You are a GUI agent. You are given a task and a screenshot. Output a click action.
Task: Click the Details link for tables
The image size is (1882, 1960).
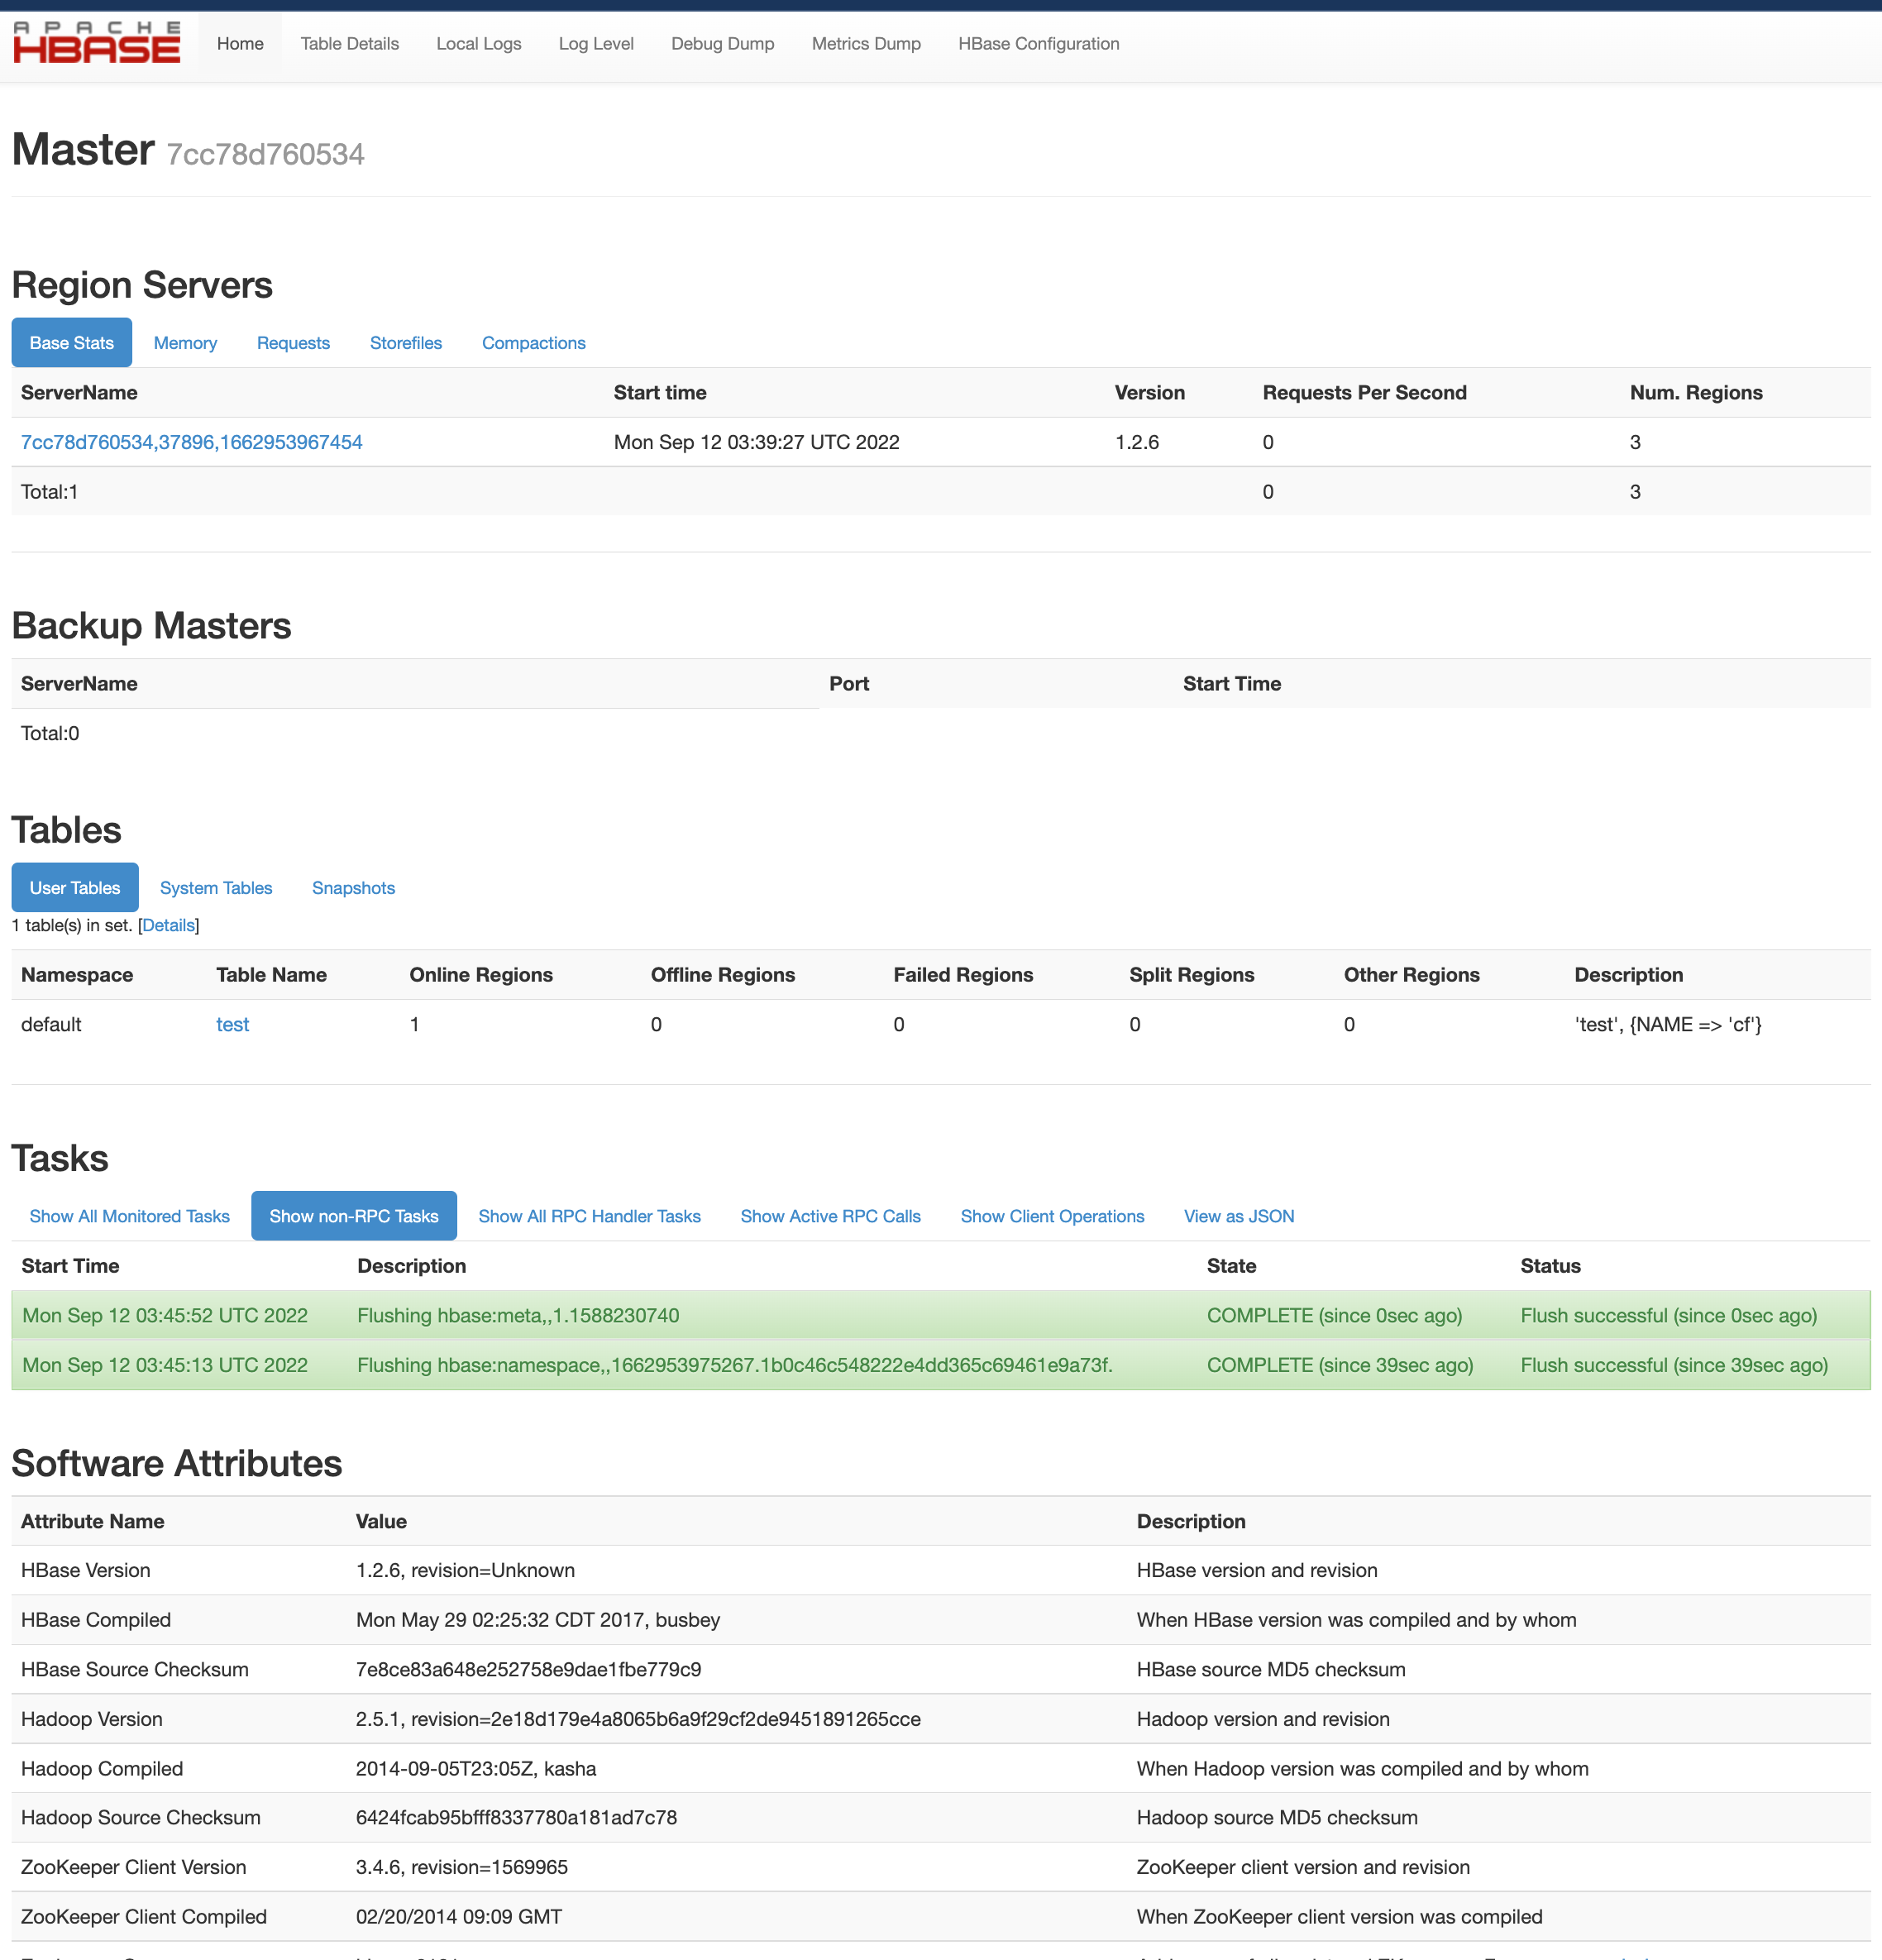point(168,925)
